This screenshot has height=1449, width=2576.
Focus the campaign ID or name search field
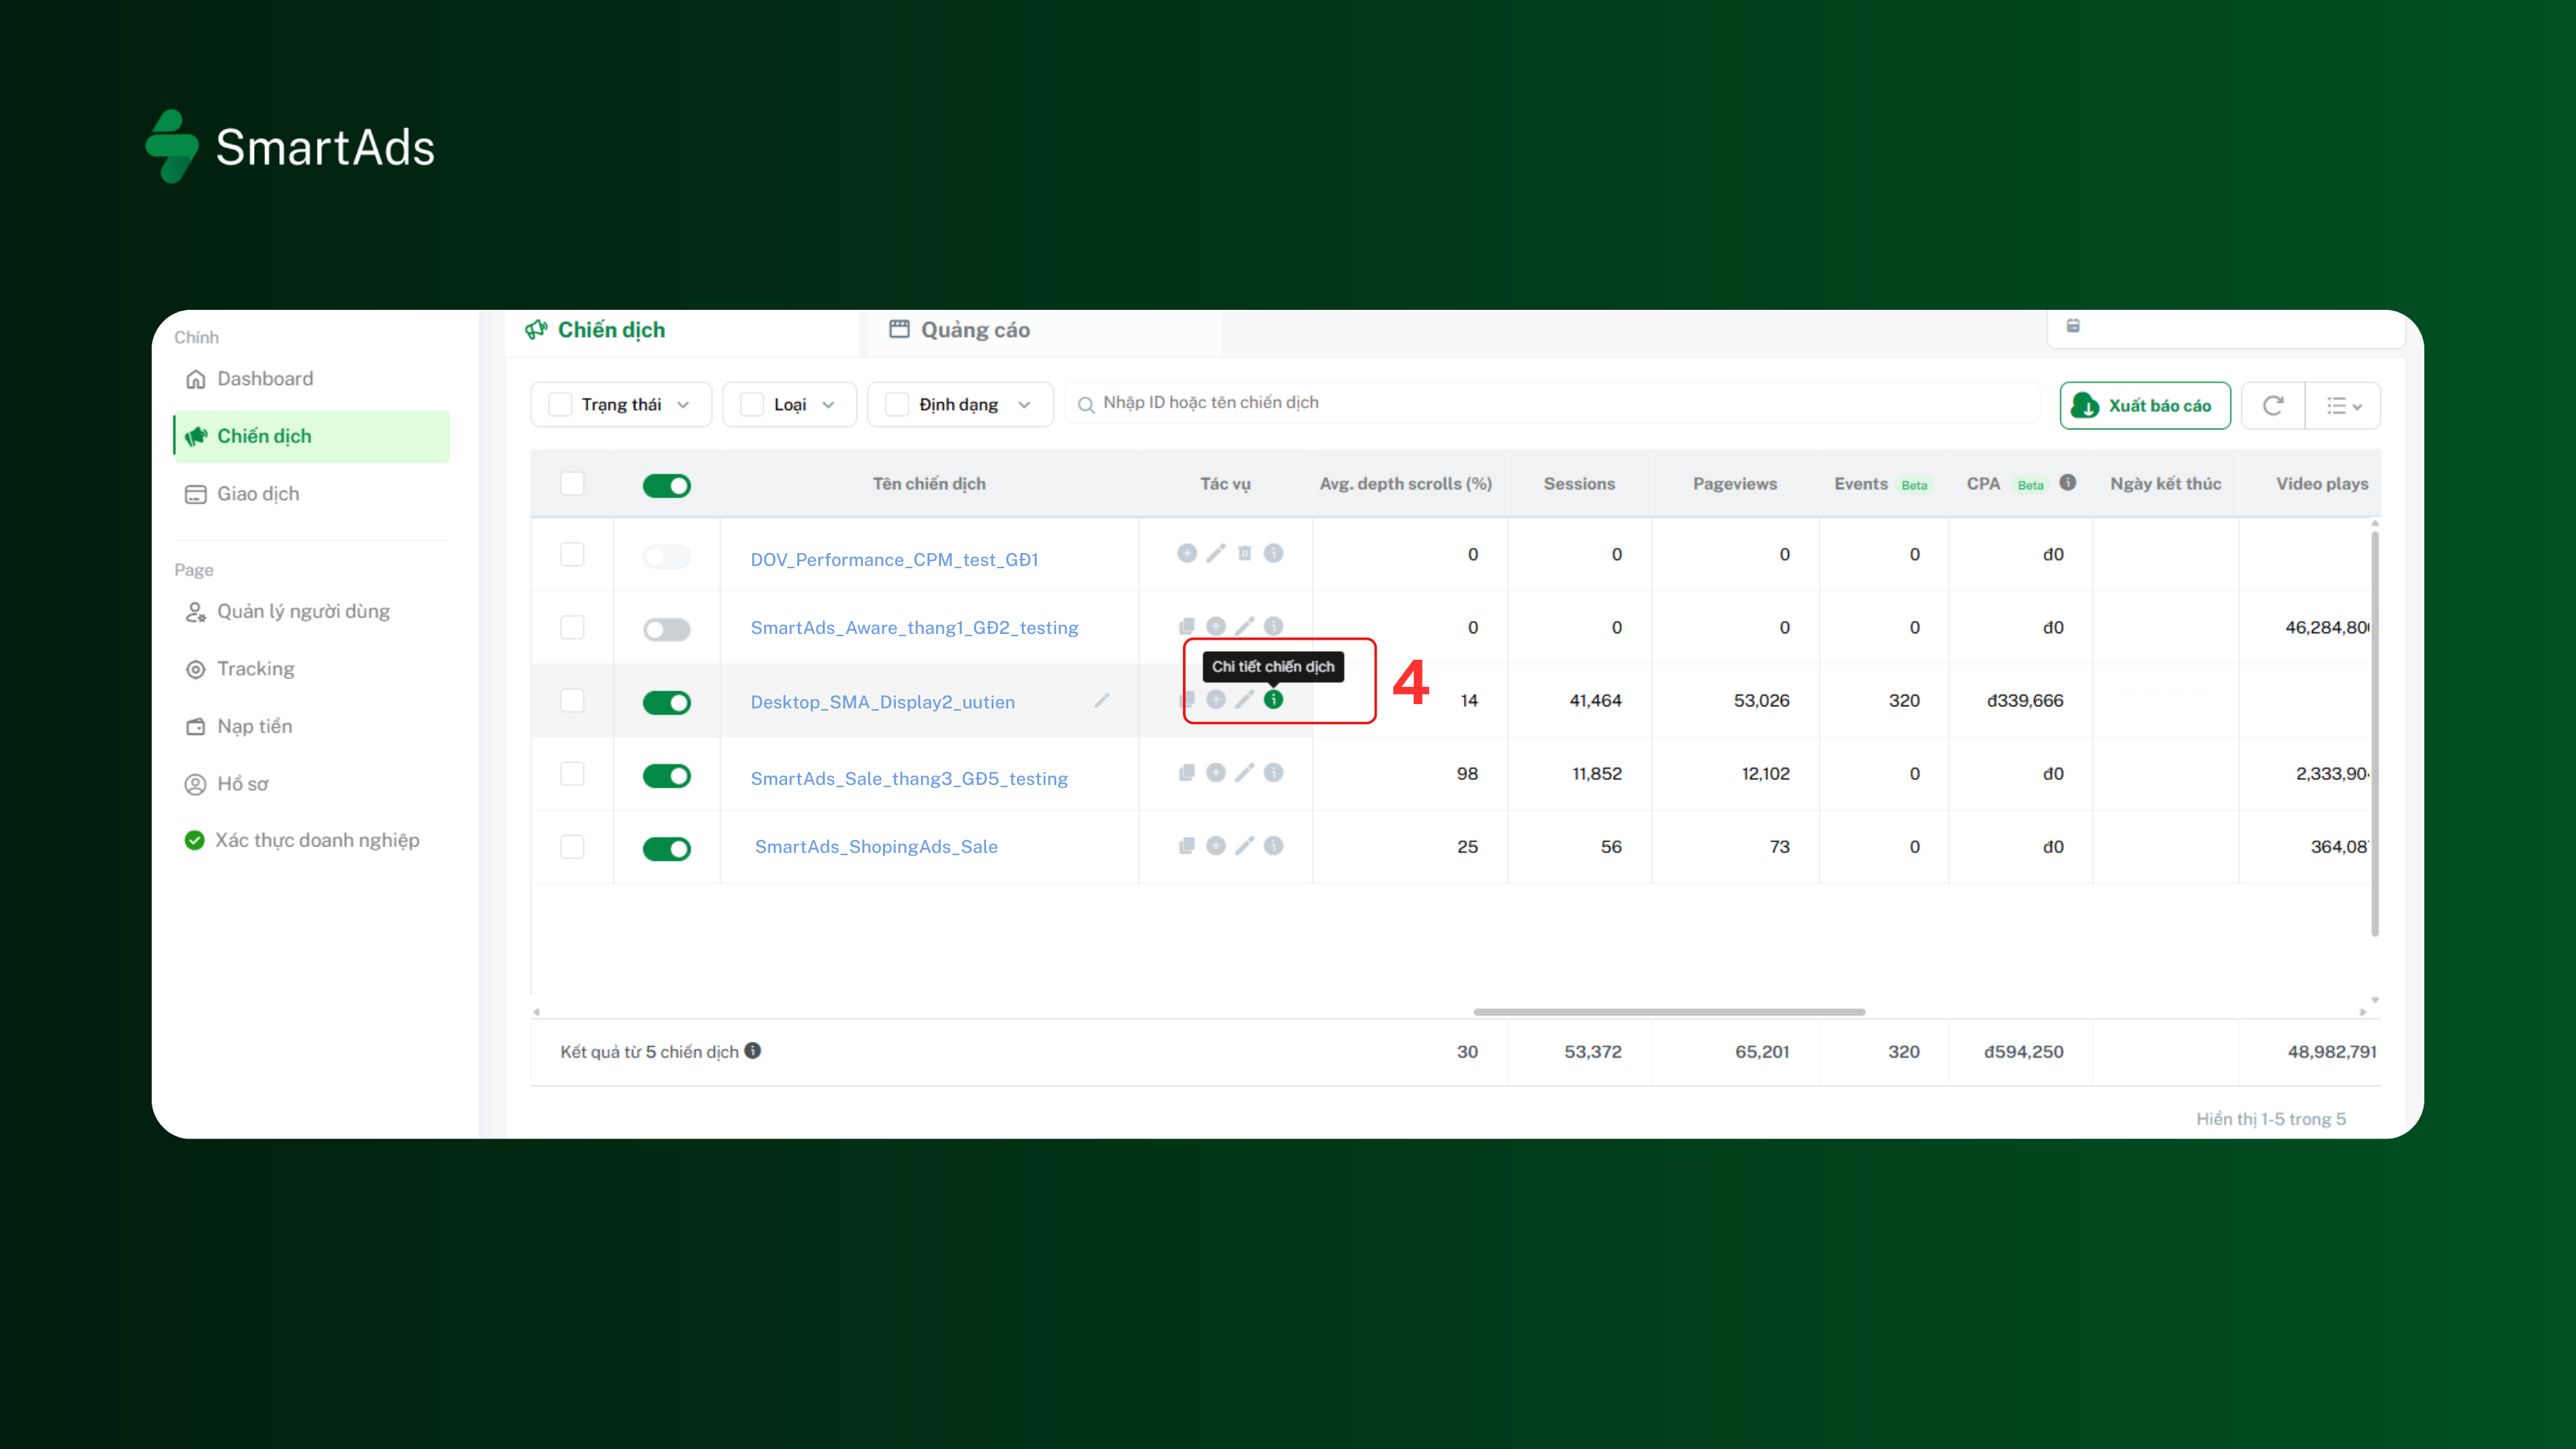pos(1552,403)
